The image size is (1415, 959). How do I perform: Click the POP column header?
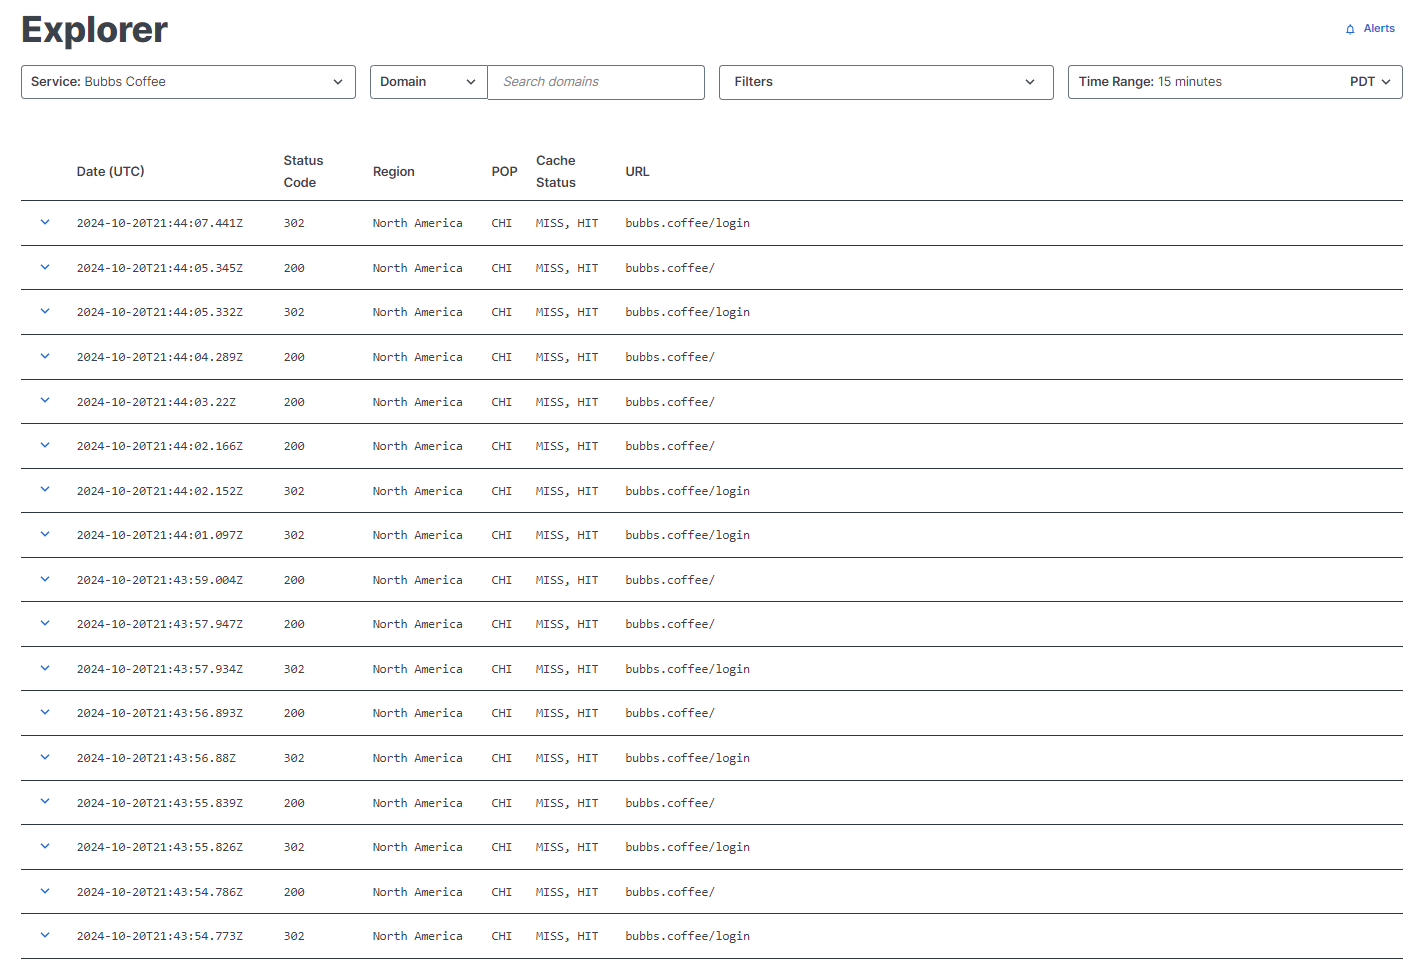point(504,171)
